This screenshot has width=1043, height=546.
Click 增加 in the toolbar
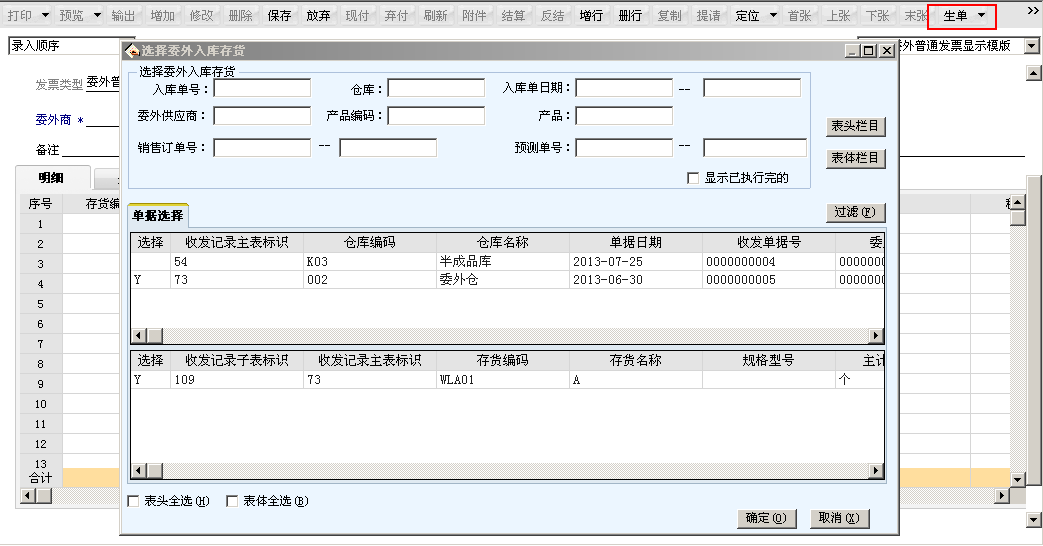[x=162, y=15]
